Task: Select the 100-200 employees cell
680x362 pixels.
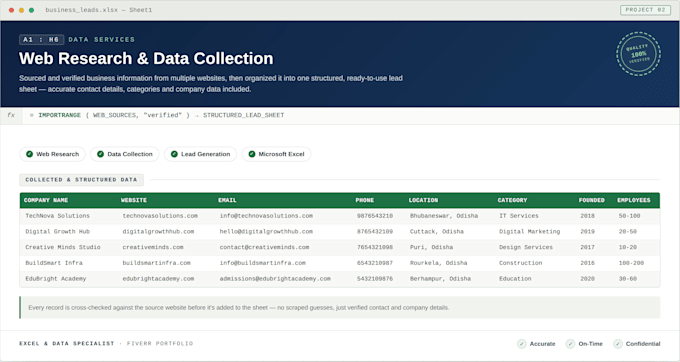Action: pos(631,263)
